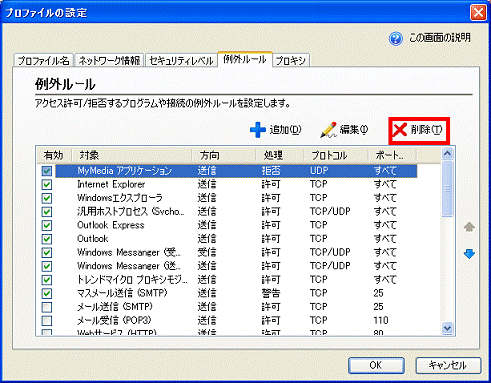Click the pencil 編集 icon
Image resolution: width=491 pixels, height=383 pixels.
point(328,130)
